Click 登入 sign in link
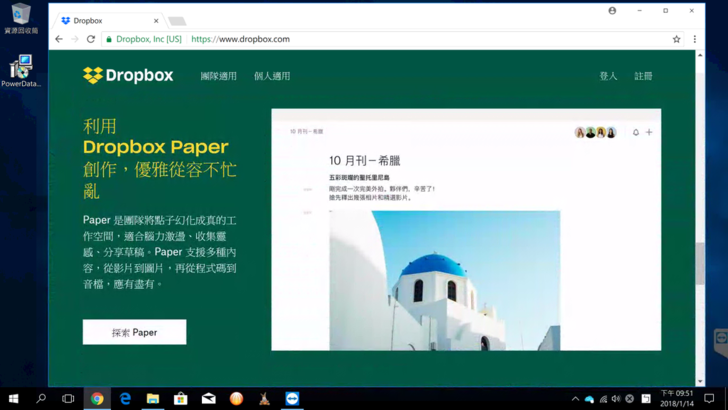This screenshot has height=410, width=728. pos(608,76)
